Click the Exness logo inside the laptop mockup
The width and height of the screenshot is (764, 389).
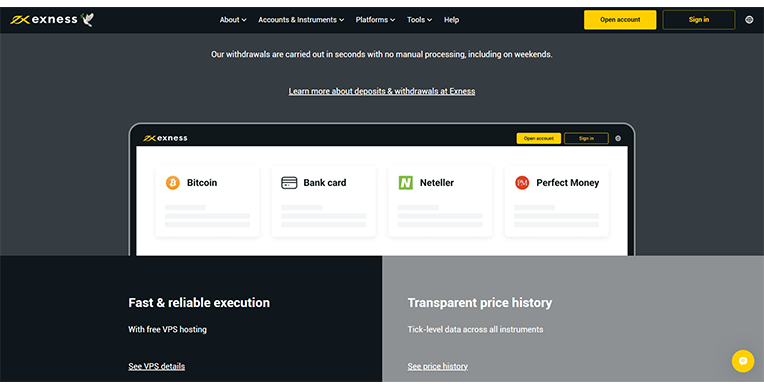click(165, 138)
